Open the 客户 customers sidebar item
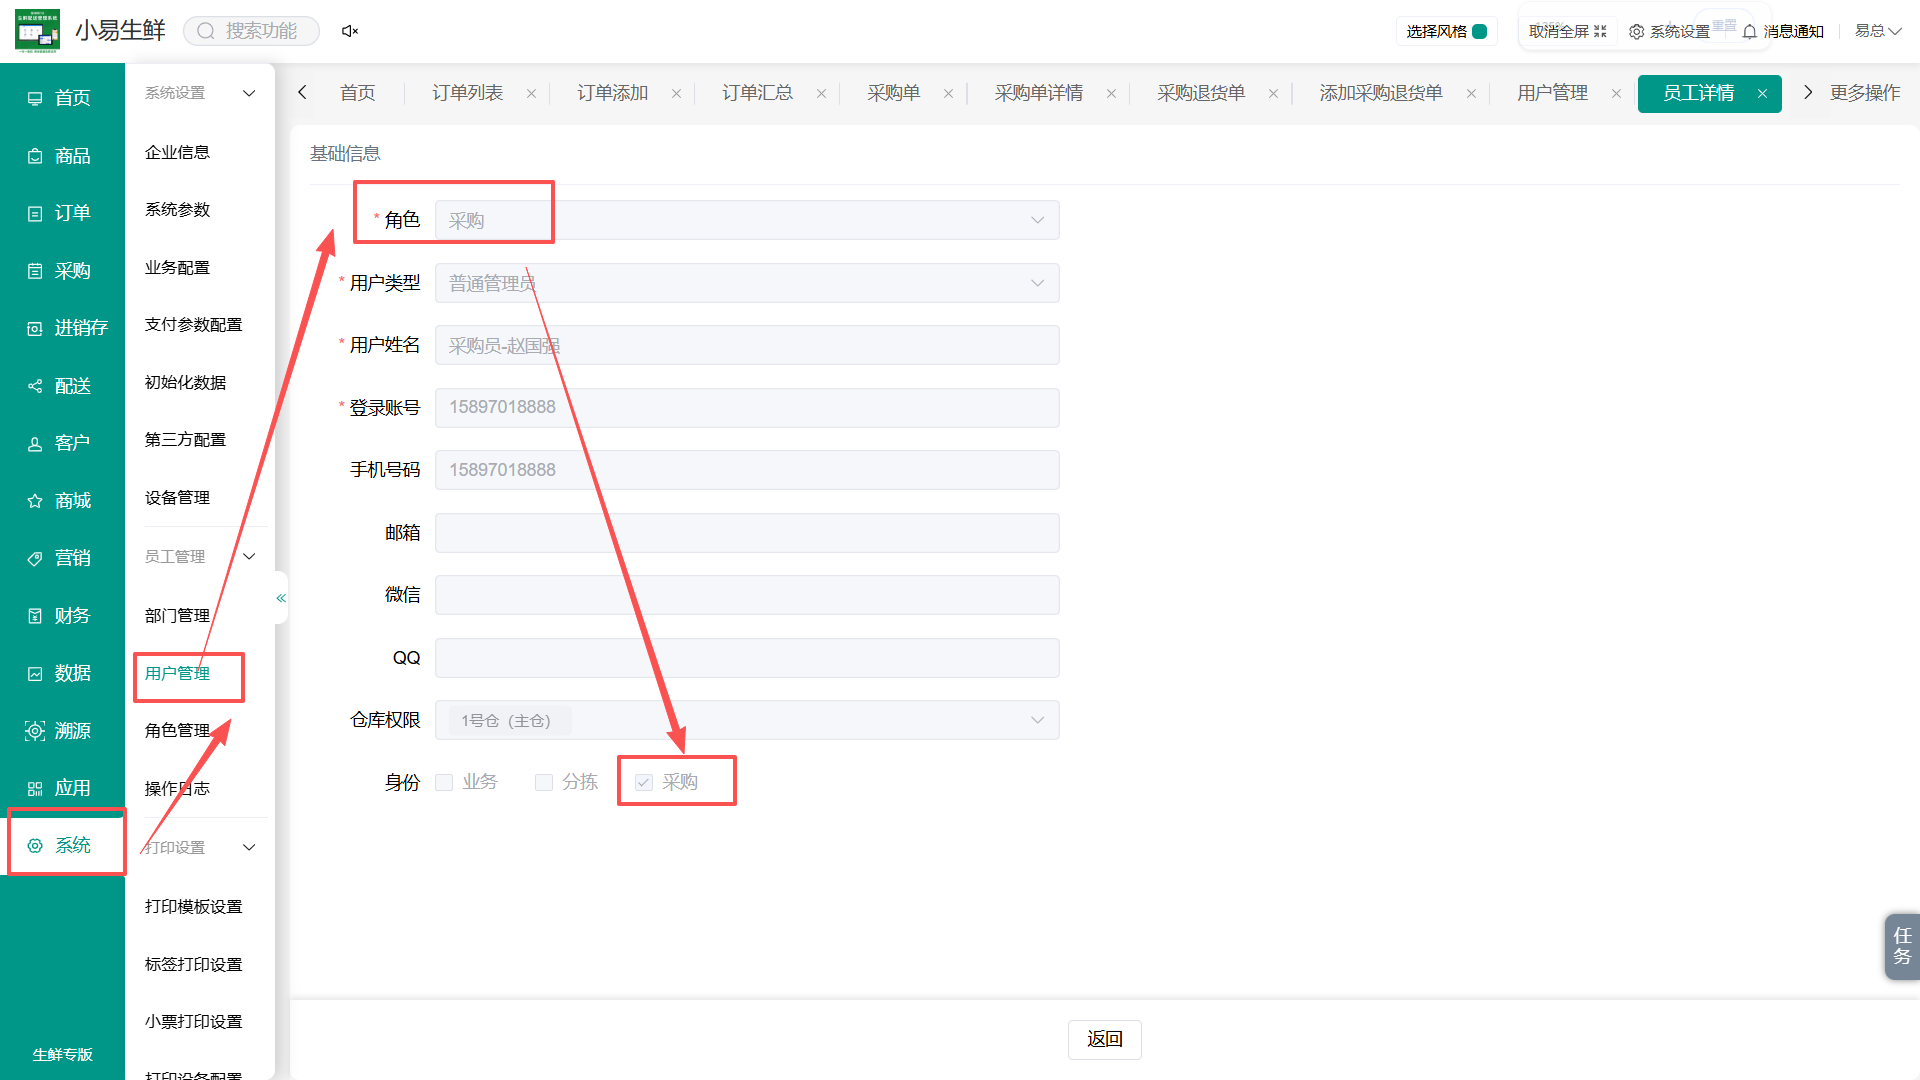The height and width of the screenshot is (1080, 1920). (62, 443)
